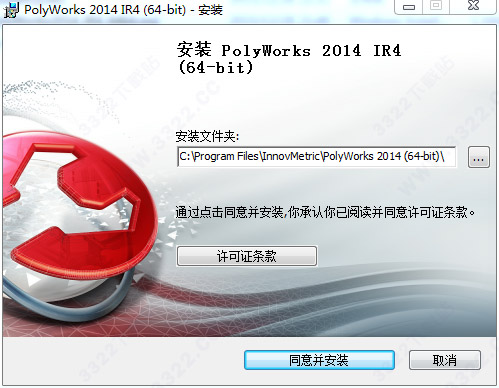Open the 许可证条款 license terms

(247, 256)
